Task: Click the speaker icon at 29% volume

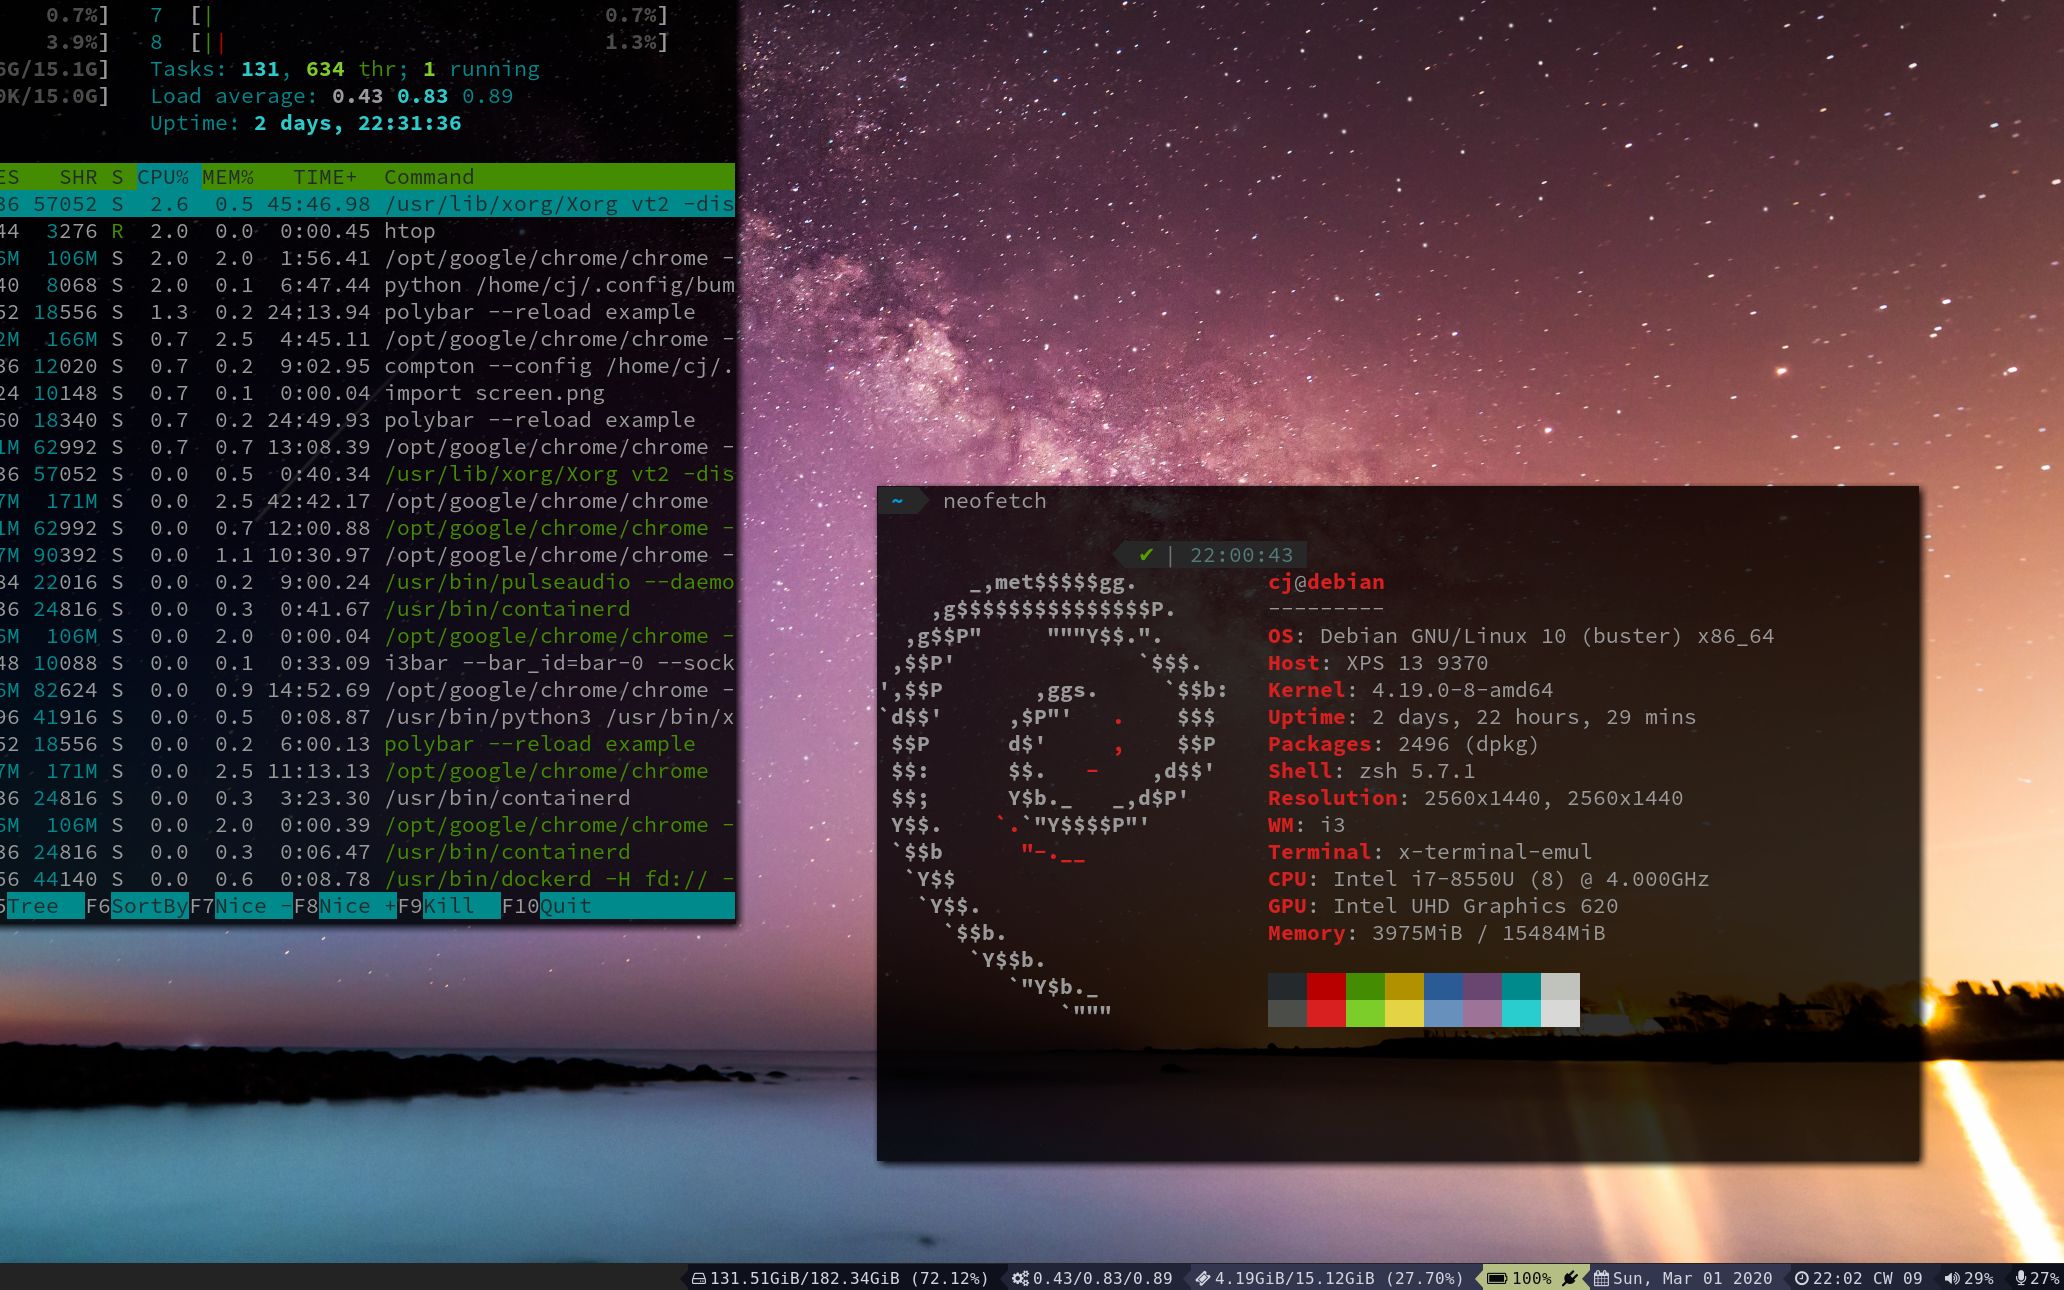Action: pos(1953,1278)
